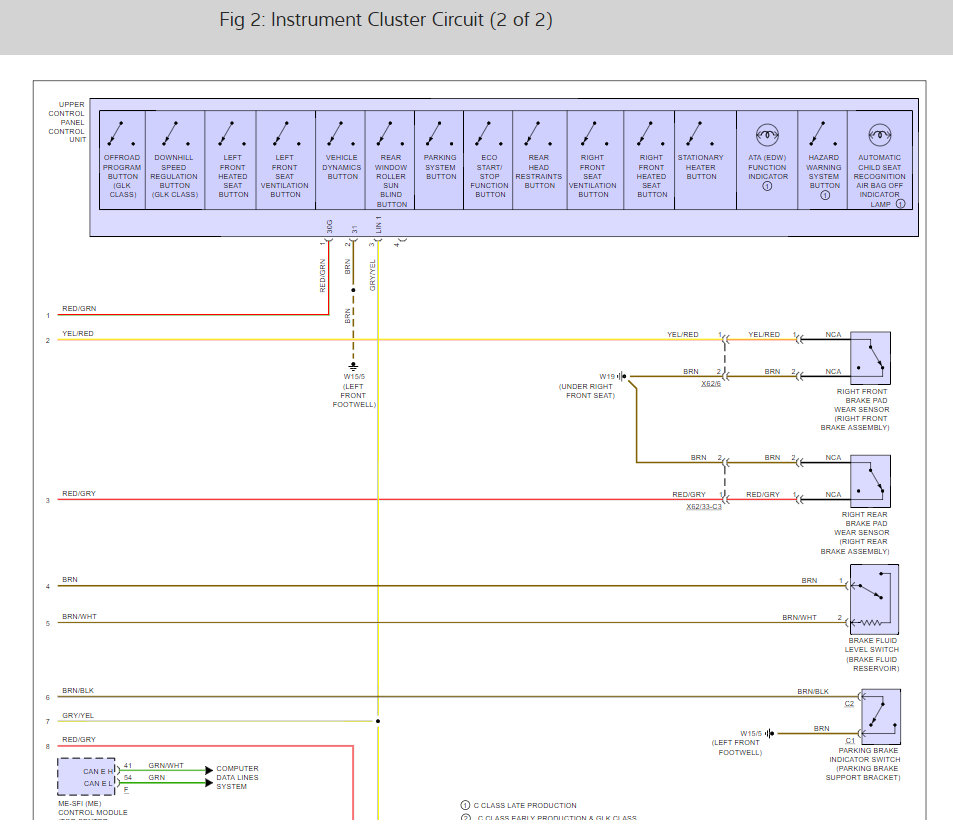Click the Parking Brake Support Bracket label

tap(863, 773)
